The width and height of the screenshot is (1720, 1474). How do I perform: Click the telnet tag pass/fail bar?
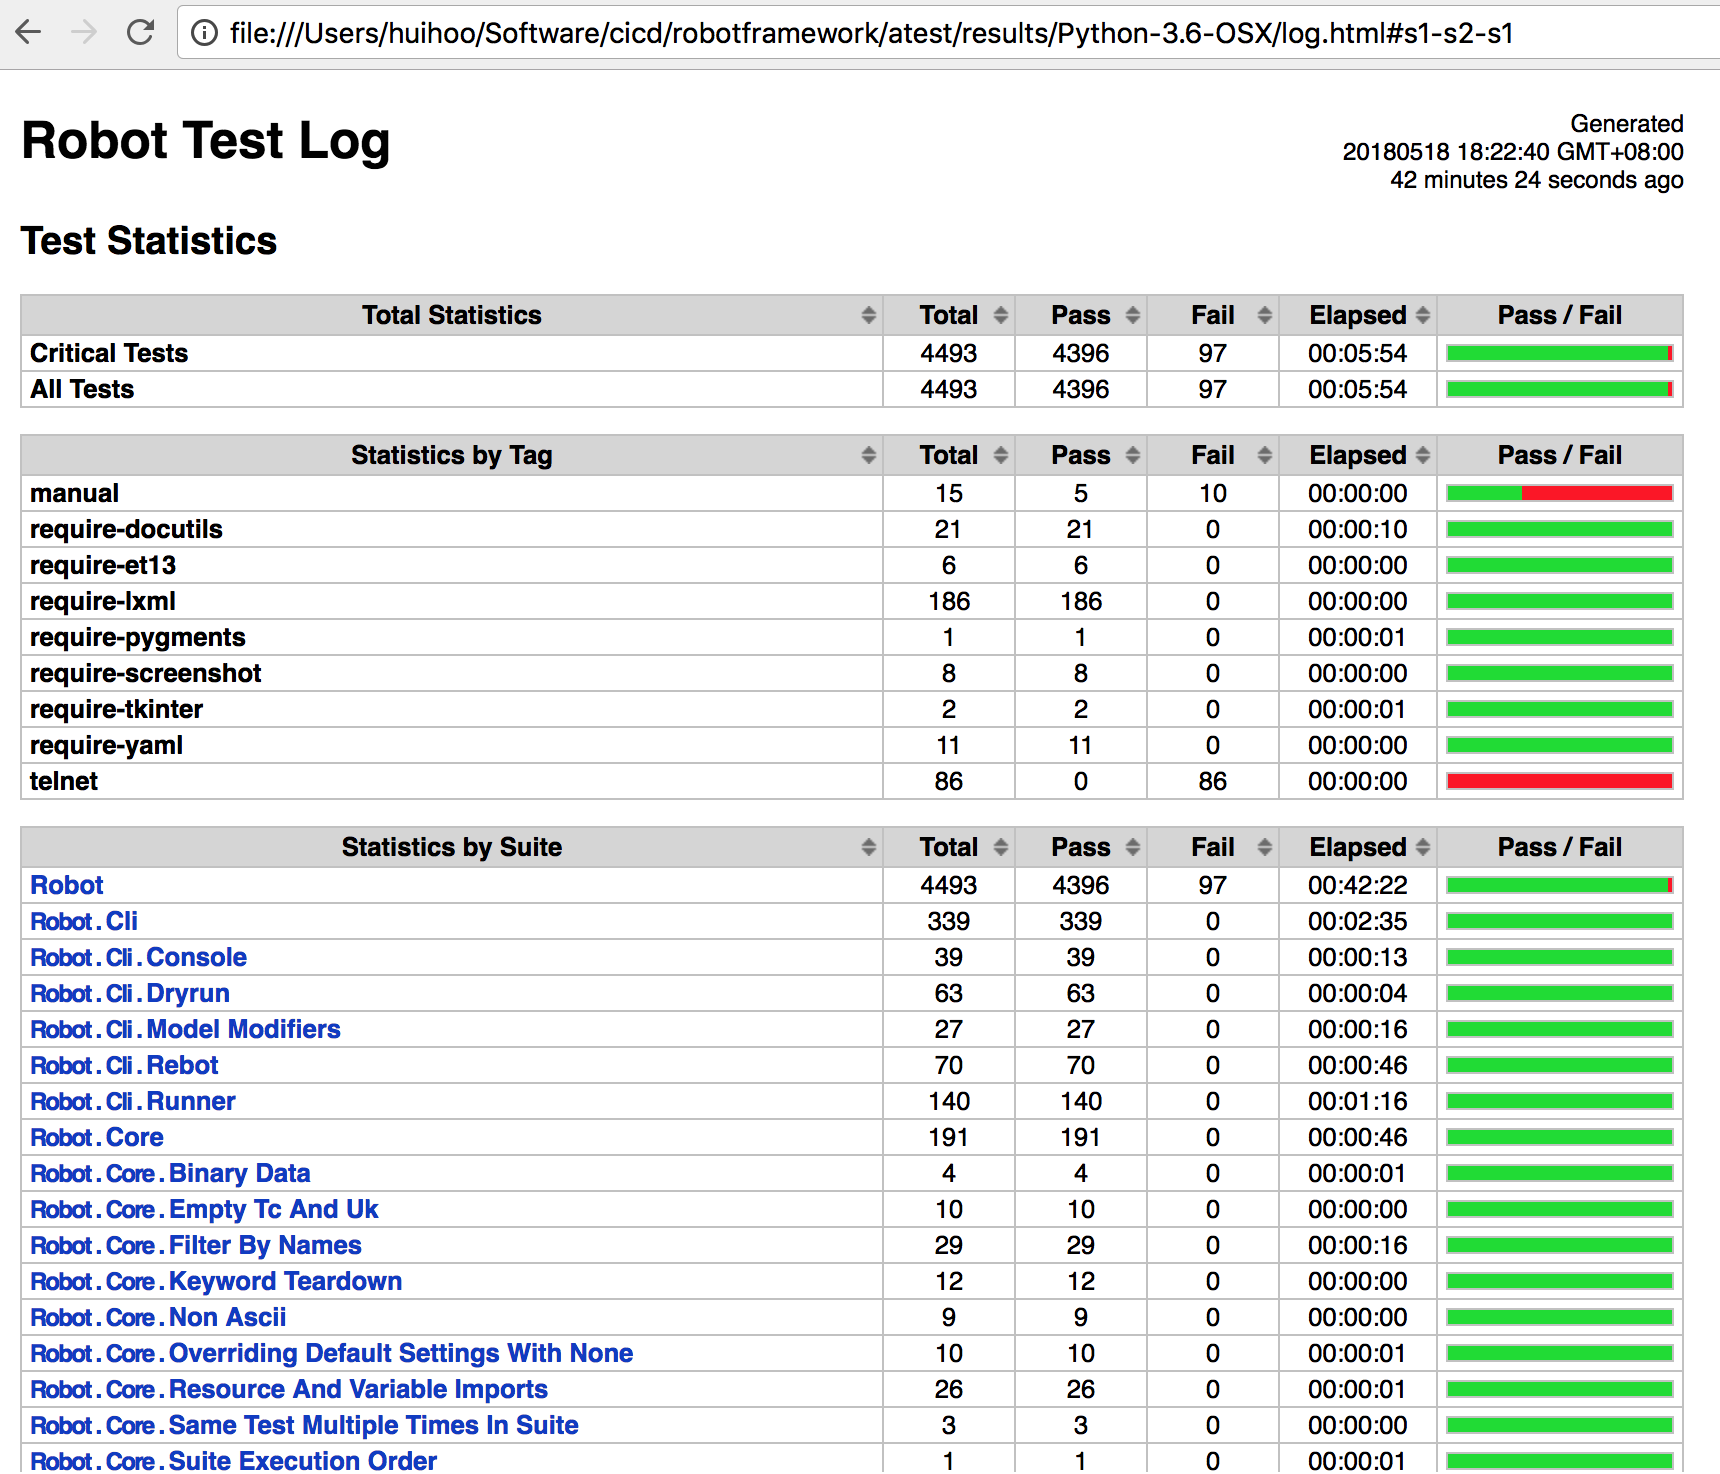(1559, 782)
